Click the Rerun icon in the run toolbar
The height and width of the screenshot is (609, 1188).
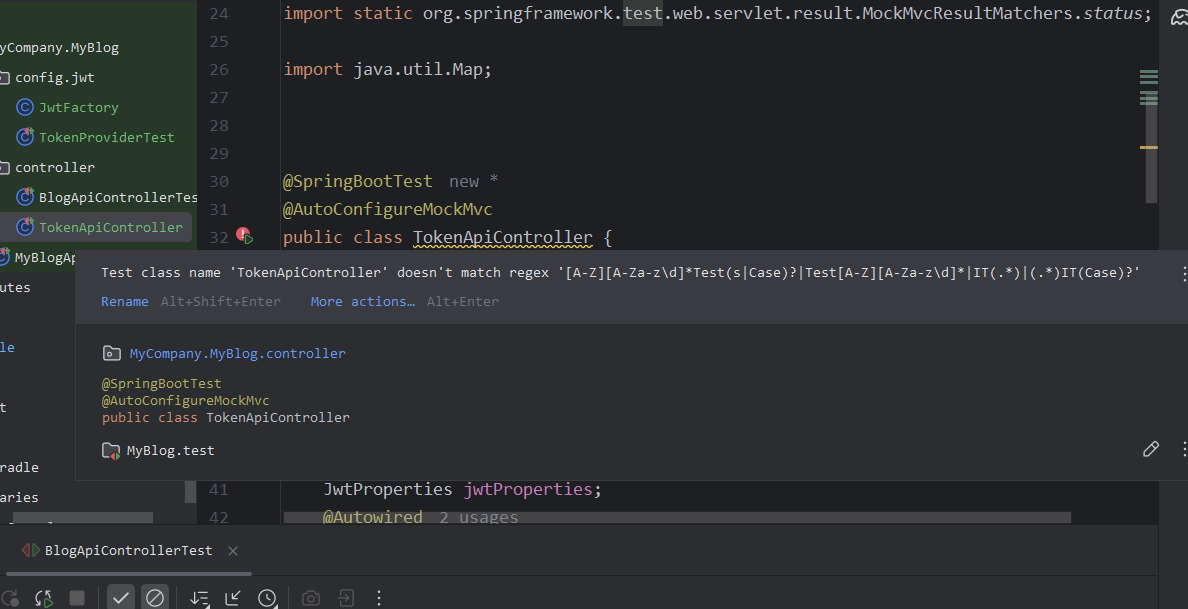tap(9, 598)
